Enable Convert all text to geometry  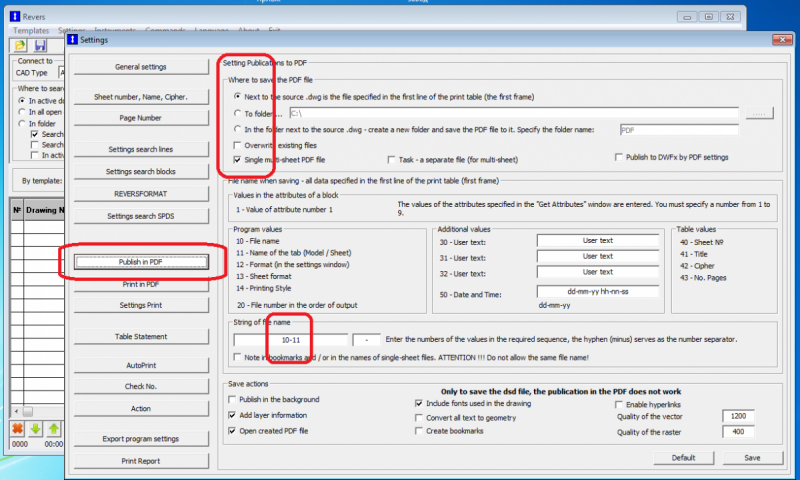click(x=419, y=418)
